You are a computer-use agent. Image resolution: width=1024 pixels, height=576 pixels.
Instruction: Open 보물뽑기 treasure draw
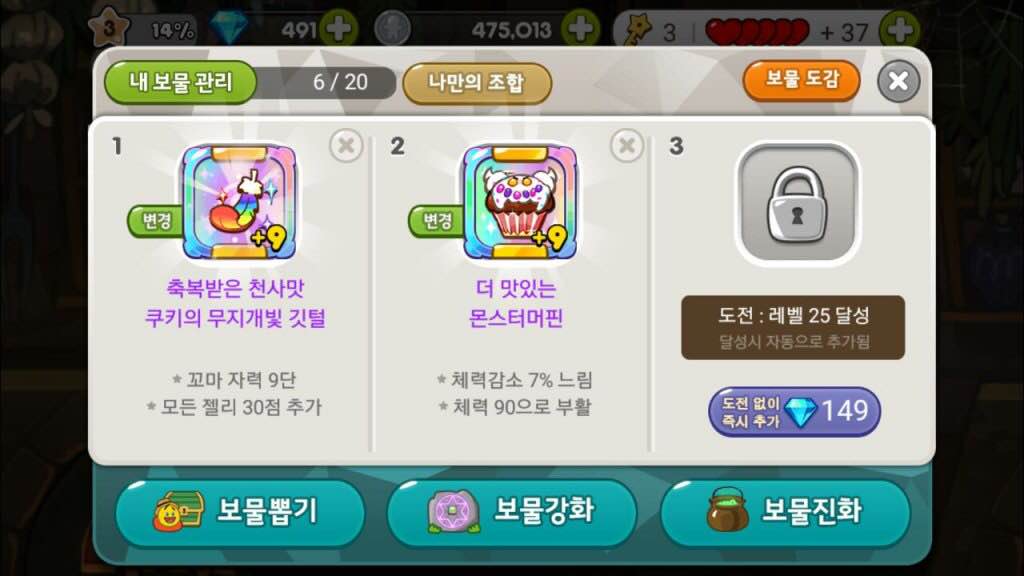coord(240,511)
